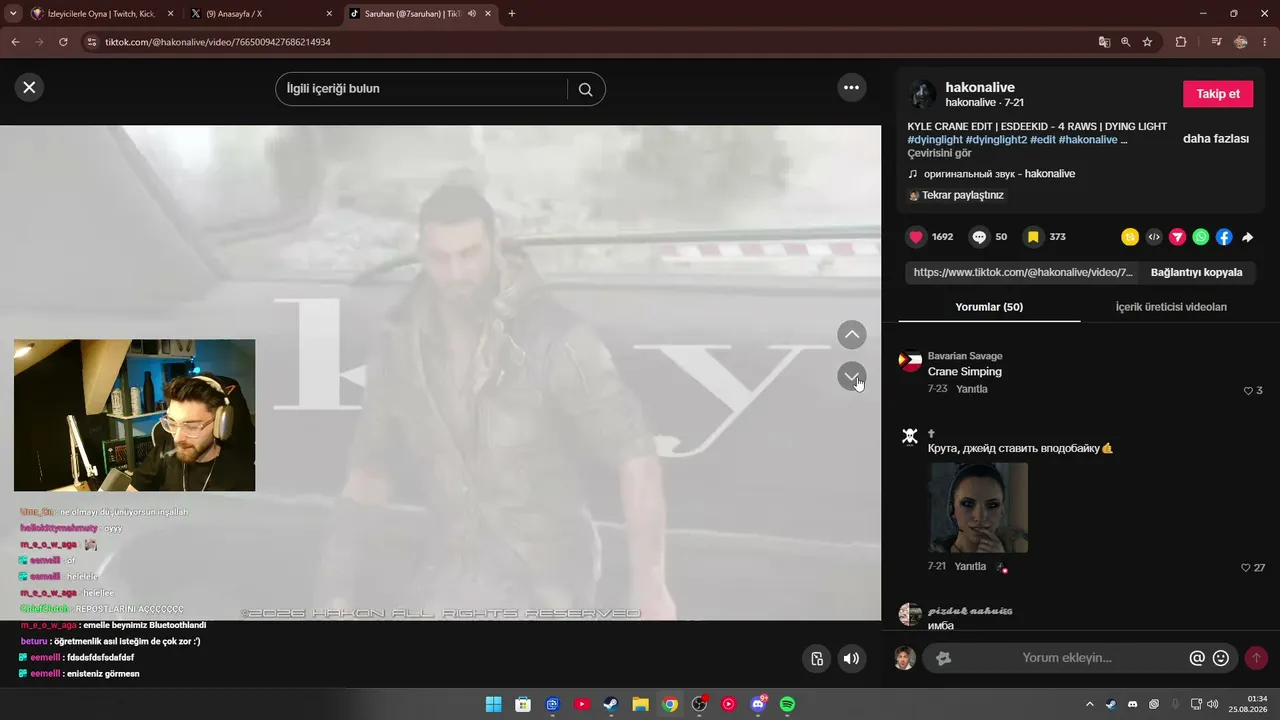Open Spotify from the taskbar
This screenshot has height=720, width=1280.
pos(787,704)
